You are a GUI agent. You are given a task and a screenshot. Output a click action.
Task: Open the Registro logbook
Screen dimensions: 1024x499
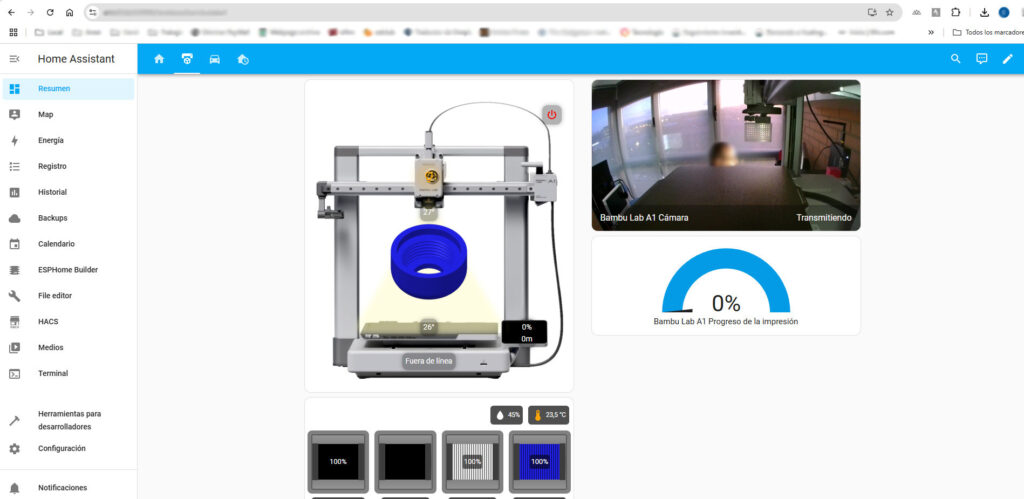tap(69, 167)
